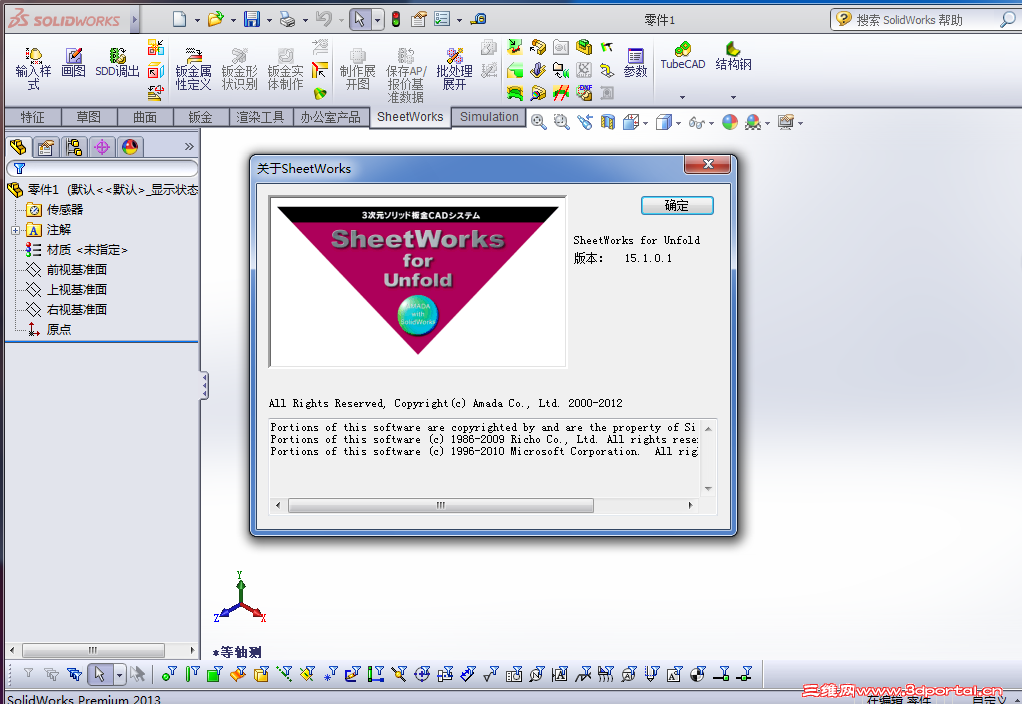Click the 批处理展开 tool
1022x704 pixels.
tap(454, 68)
